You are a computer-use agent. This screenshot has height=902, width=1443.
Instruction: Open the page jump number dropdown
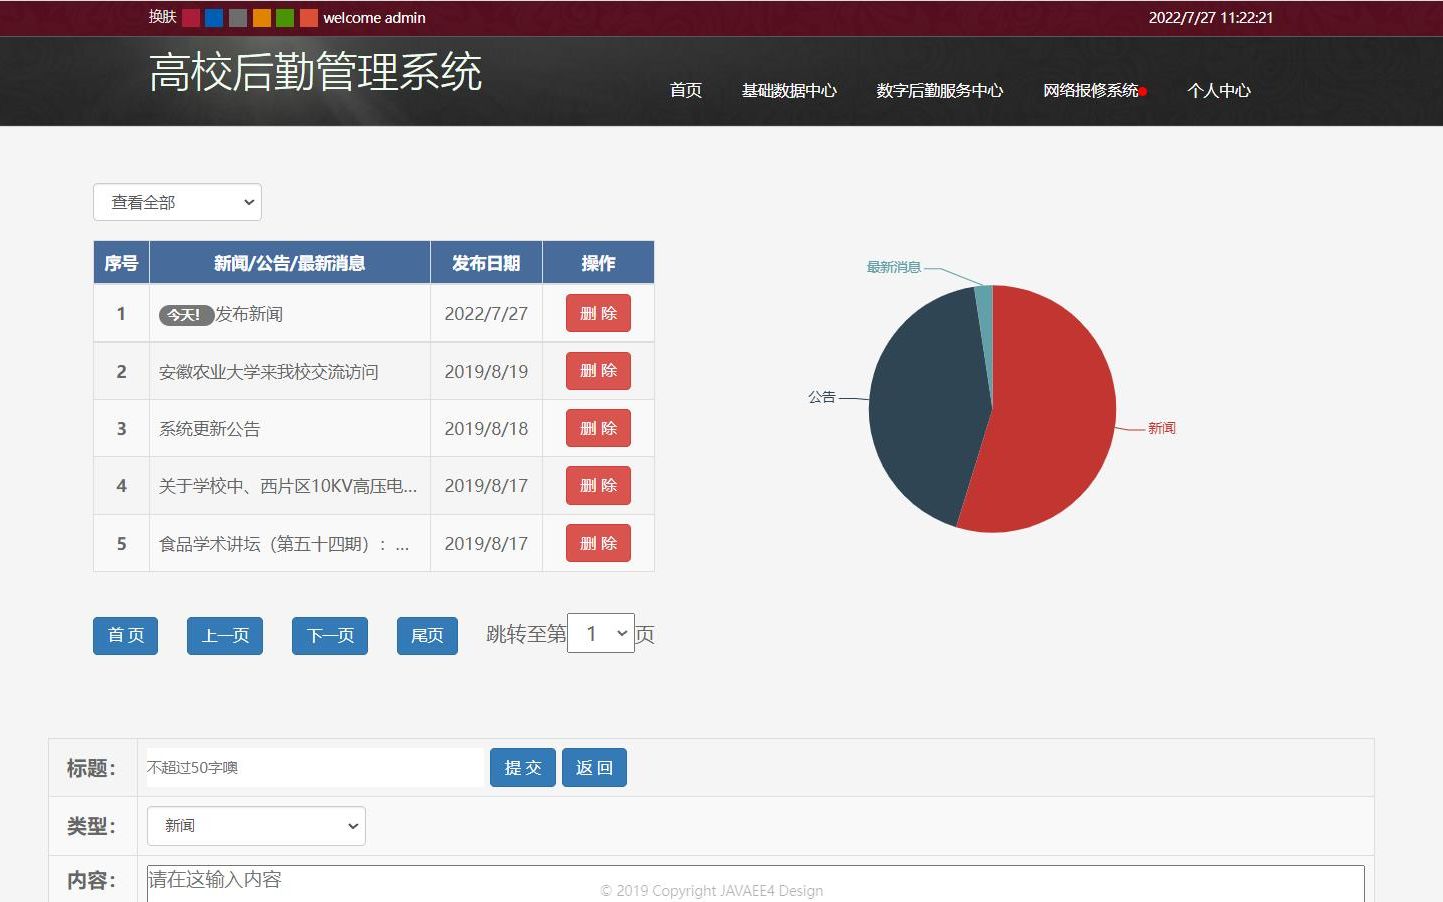pyautogui.click(x=600, y=632)
